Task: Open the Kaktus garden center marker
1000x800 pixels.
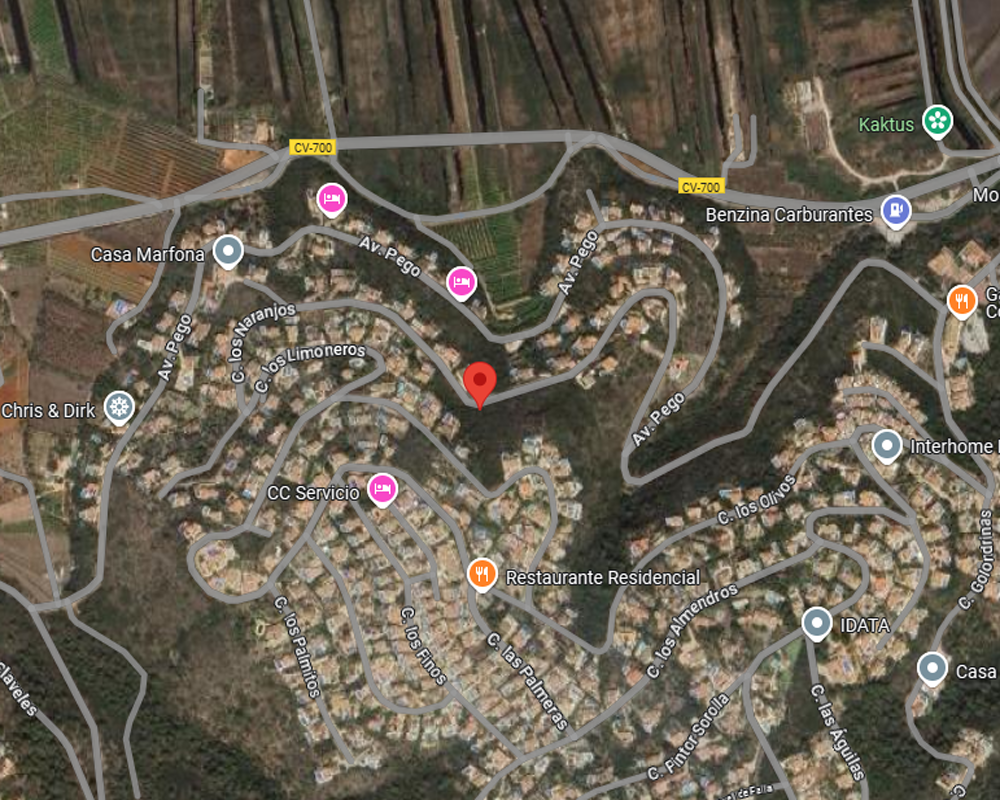Action: [938, 121]
